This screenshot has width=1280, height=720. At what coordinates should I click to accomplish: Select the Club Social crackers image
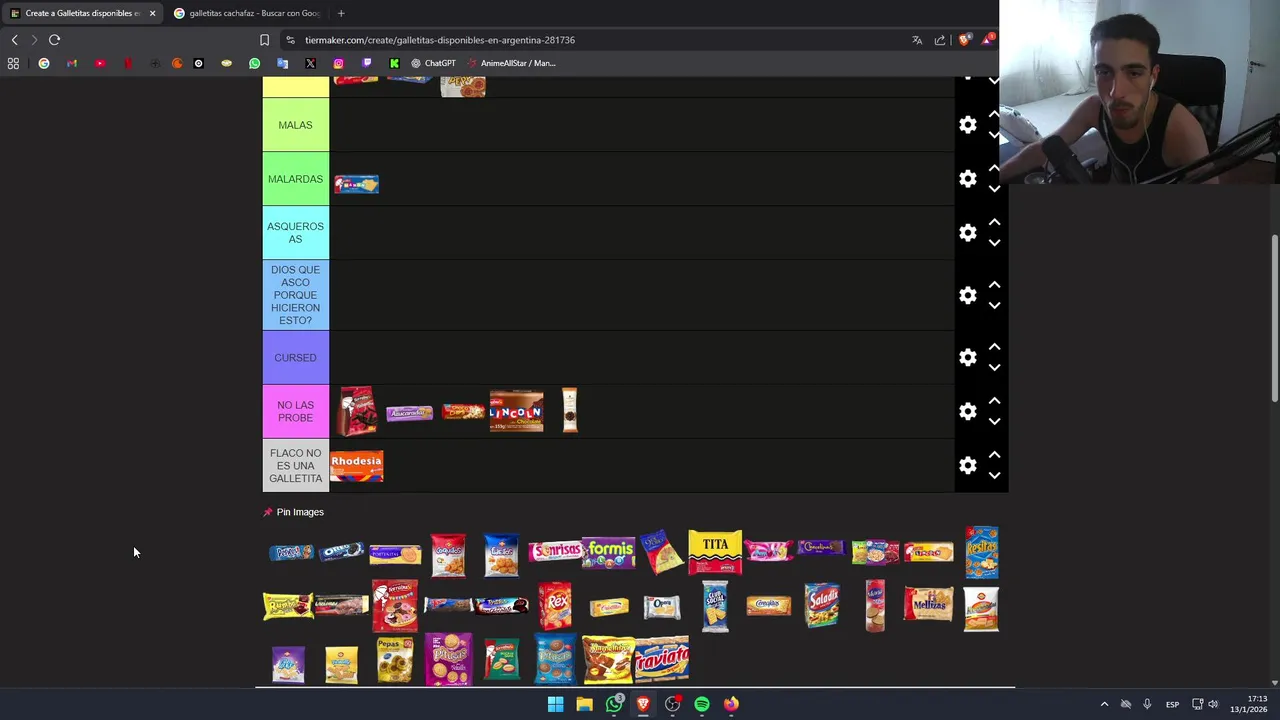tap(715, 606)
